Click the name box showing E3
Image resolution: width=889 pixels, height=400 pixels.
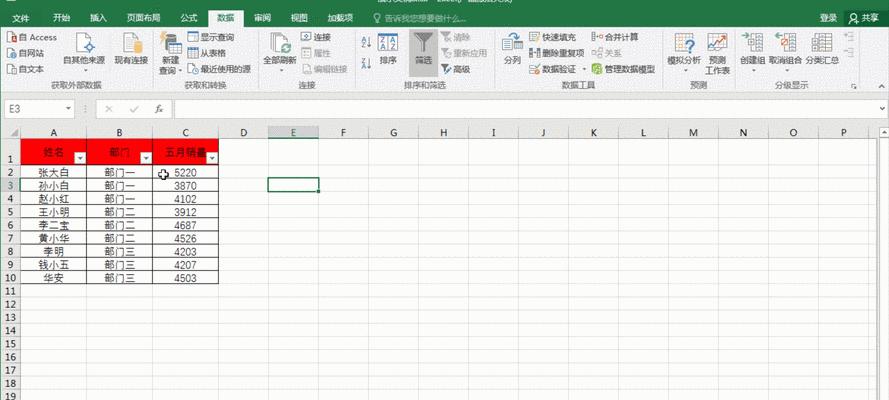point(35,109)
